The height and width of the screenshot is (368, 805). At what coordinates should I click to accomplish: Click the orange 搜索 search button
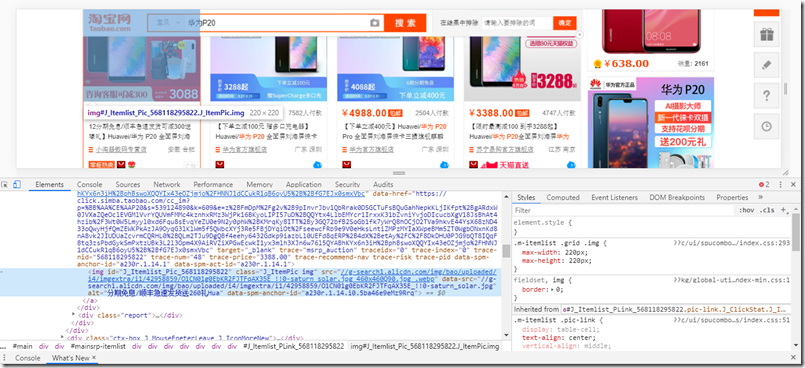click(x=405, y=23)
